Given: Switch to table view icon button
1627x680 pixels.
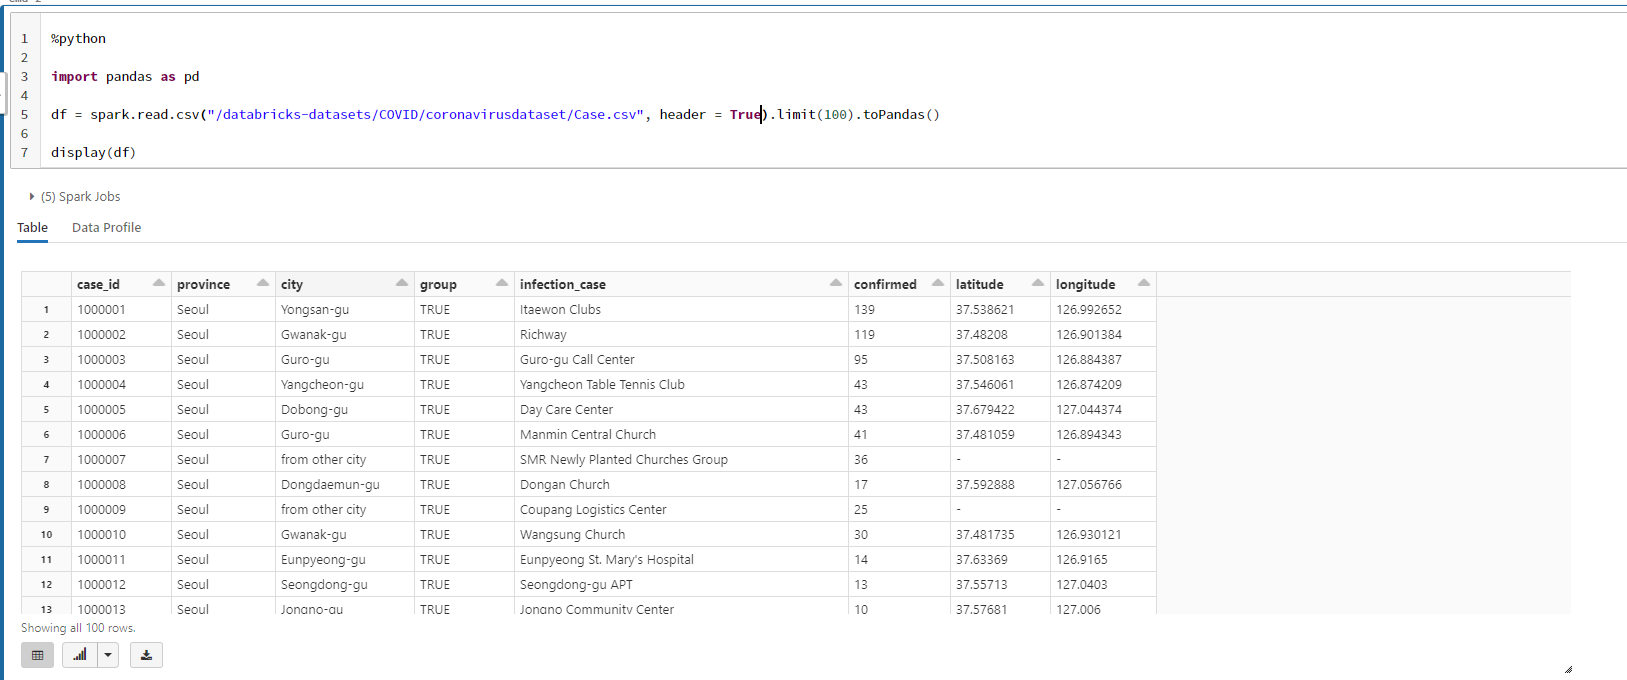Looking at the screenshot, I should point(37,655).
